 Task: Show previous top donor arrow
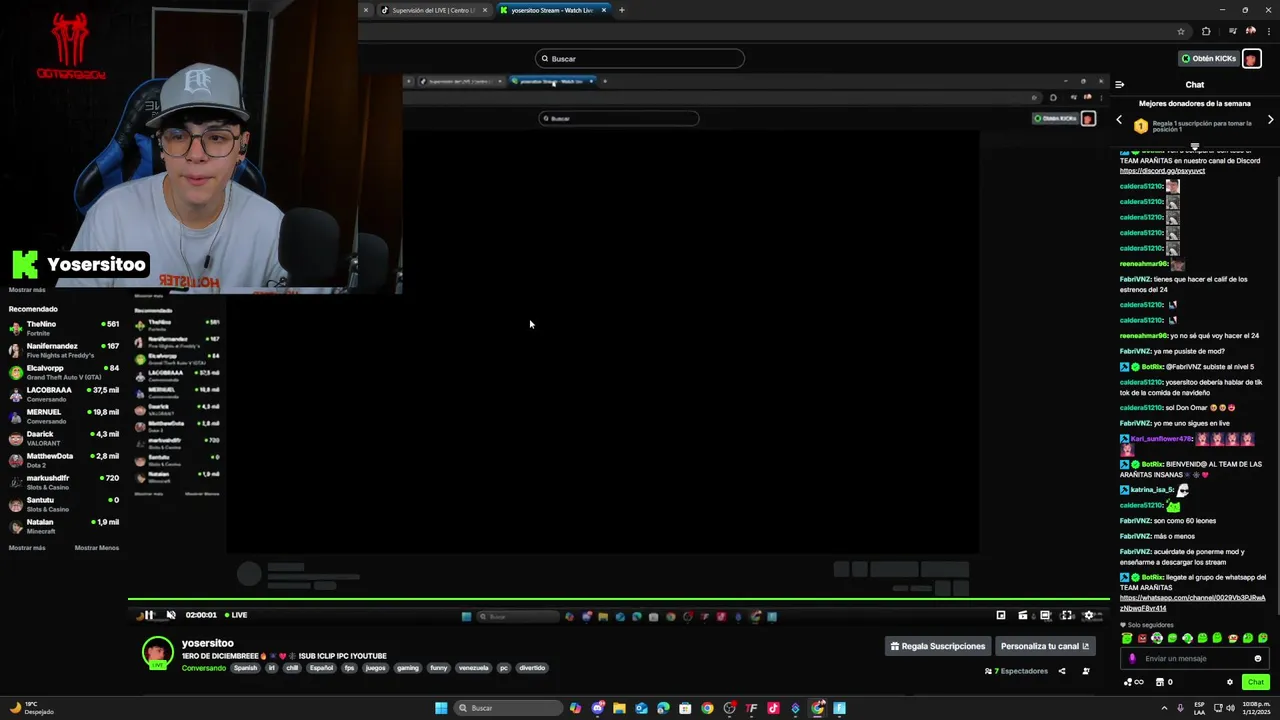click(x=1119, y=120)
